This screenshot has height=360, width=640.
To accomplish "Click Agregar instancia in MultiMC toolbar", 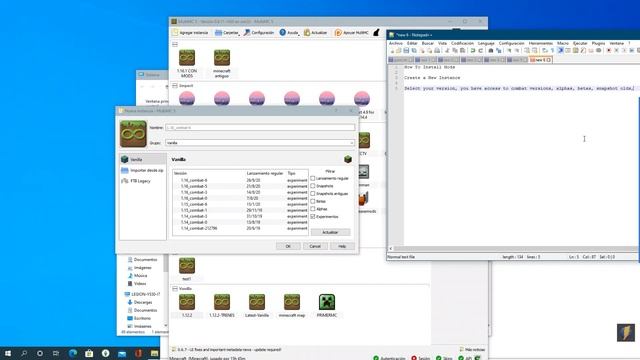I will pyautogui.click(x=190, y=33).
